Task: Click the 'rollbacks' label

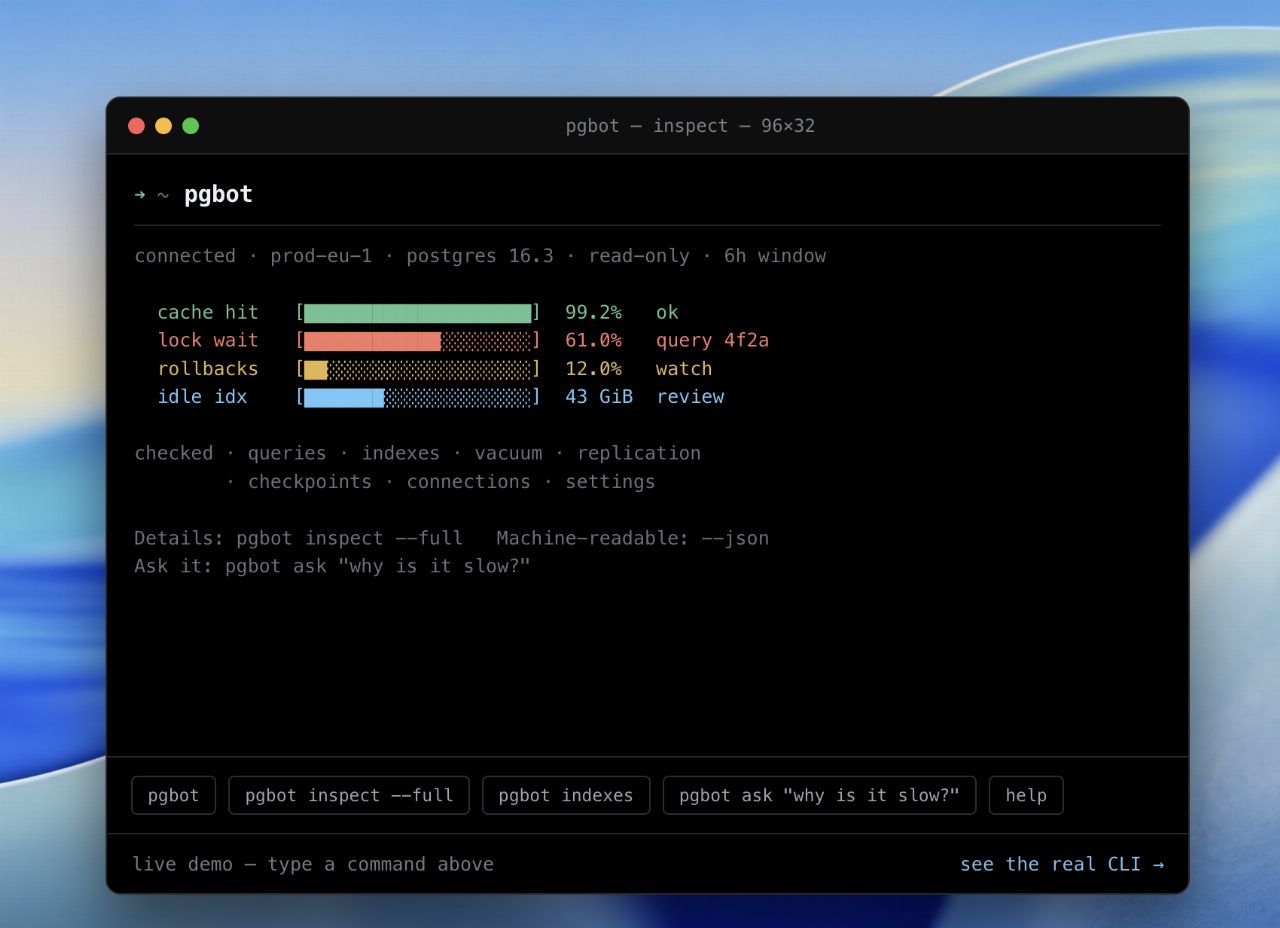Action: click(x=208, y=368)
